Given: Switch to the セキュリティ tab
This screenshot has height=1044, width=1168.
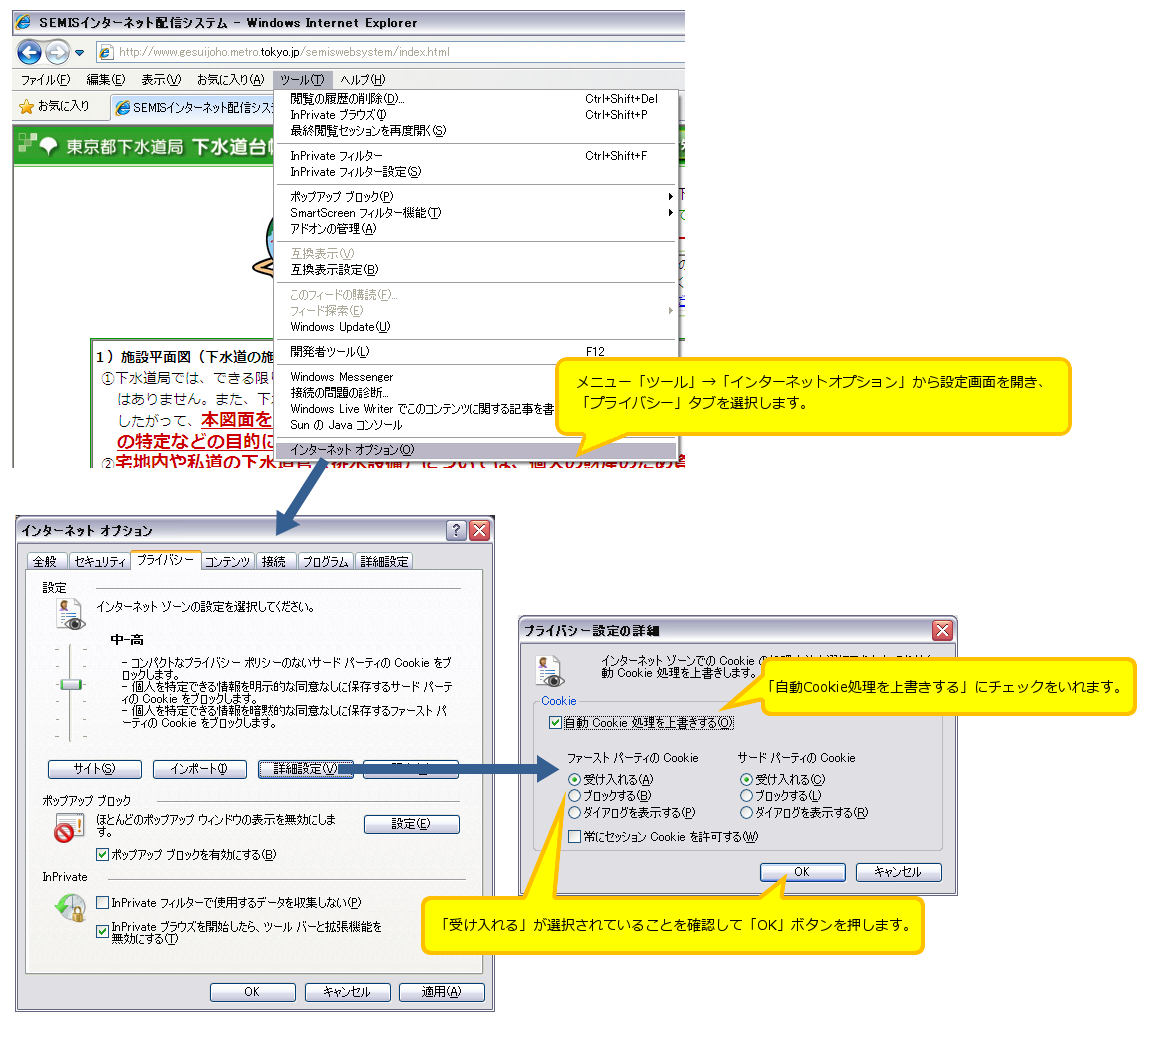Looking at the screenshot, I should pyautogui.click(x=100, y=561).
